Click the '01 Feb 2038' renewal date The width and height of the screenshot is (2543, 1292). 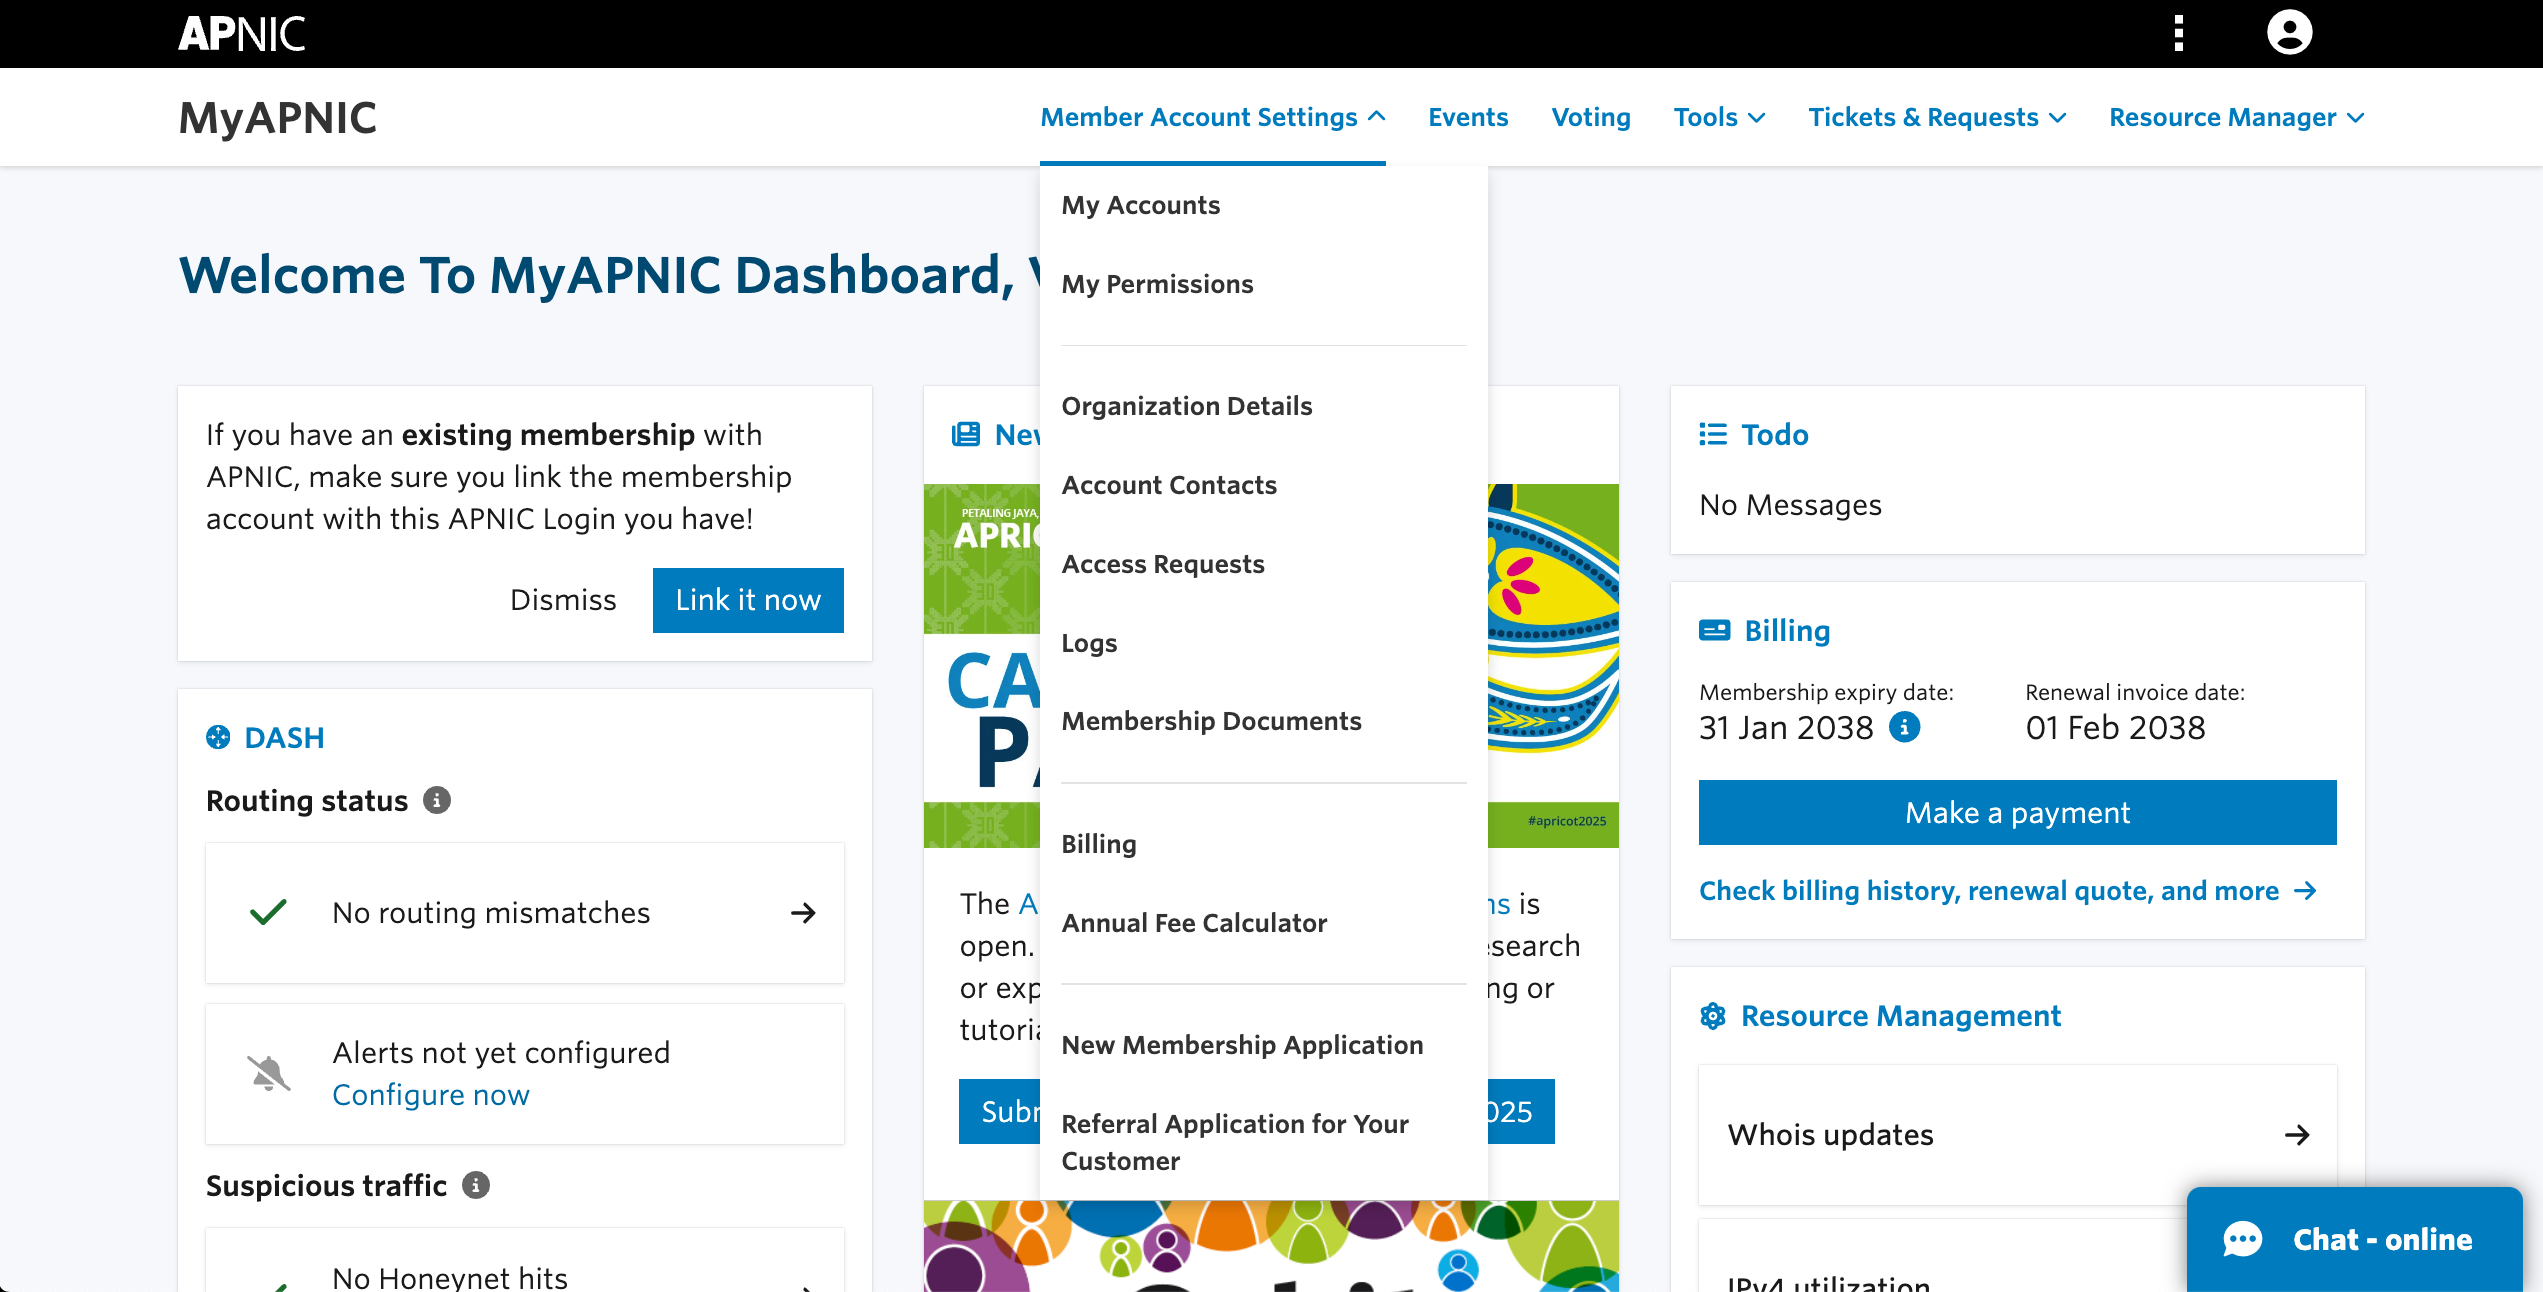tap(2115, 728)
